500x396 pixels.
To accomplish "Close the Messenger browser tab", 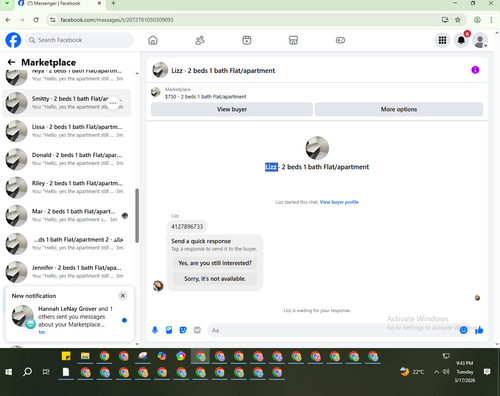I will (99, 3).
